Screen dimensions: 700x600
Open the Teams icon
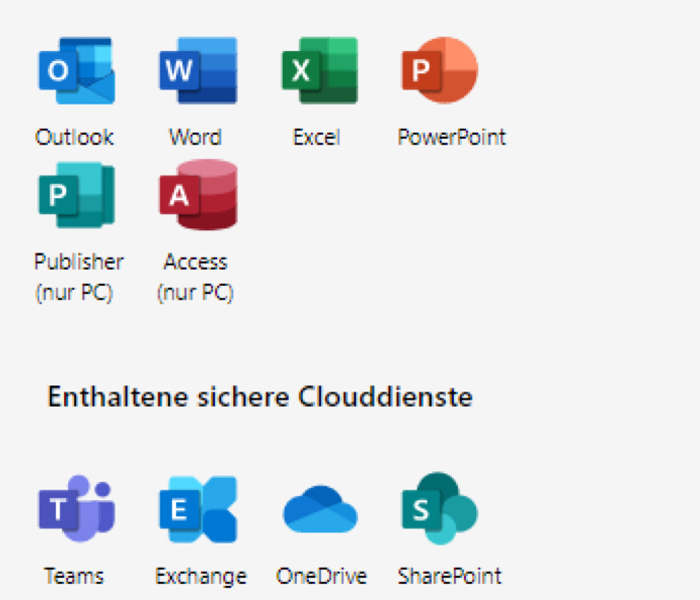pos(76,508)
